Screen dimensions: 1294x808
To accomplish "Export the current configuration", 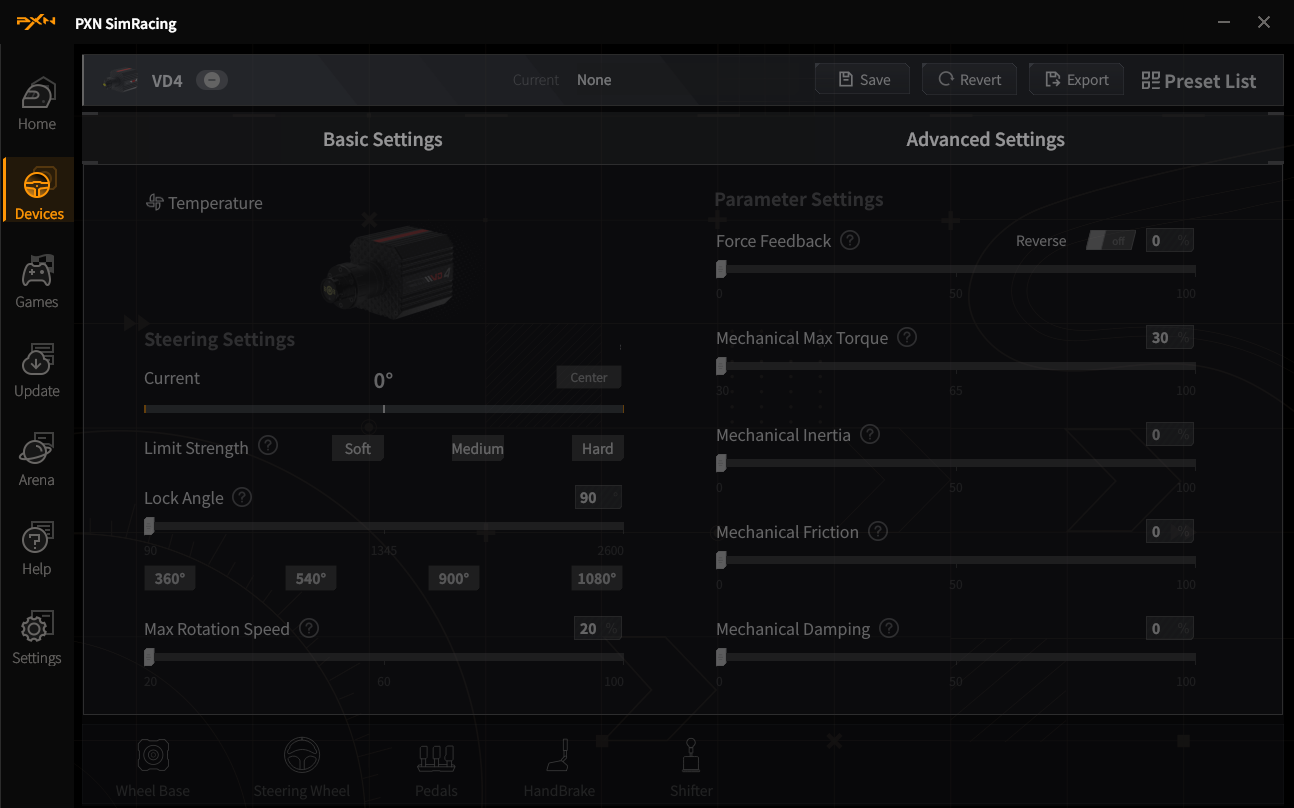I will coord(1076,79).
